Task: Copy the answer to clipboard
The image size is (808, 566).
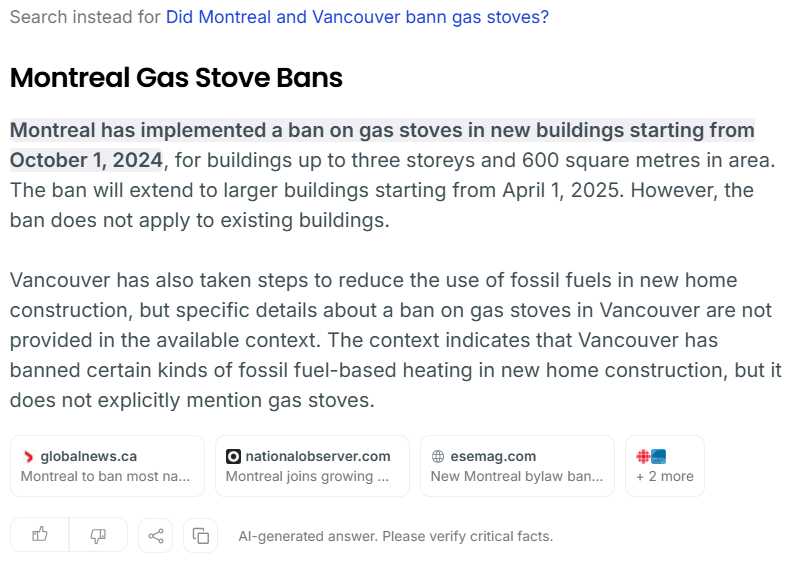Action: (x=200, y=536)
